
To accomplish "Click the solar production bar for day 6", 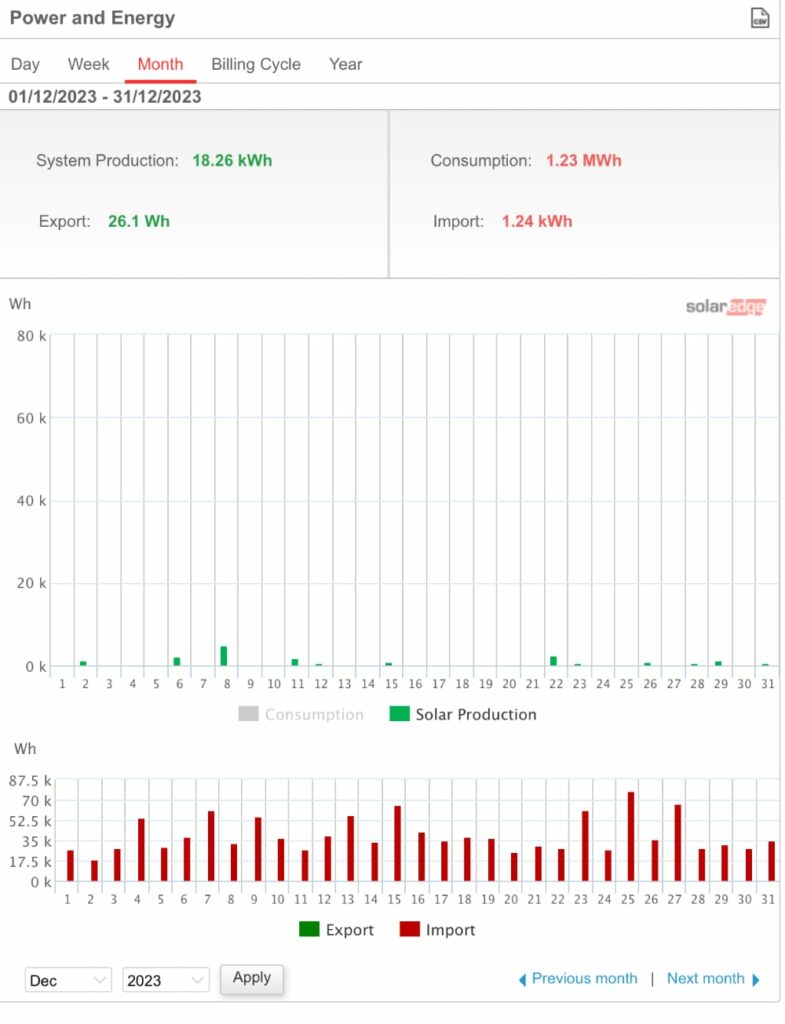I will [177, 662].
